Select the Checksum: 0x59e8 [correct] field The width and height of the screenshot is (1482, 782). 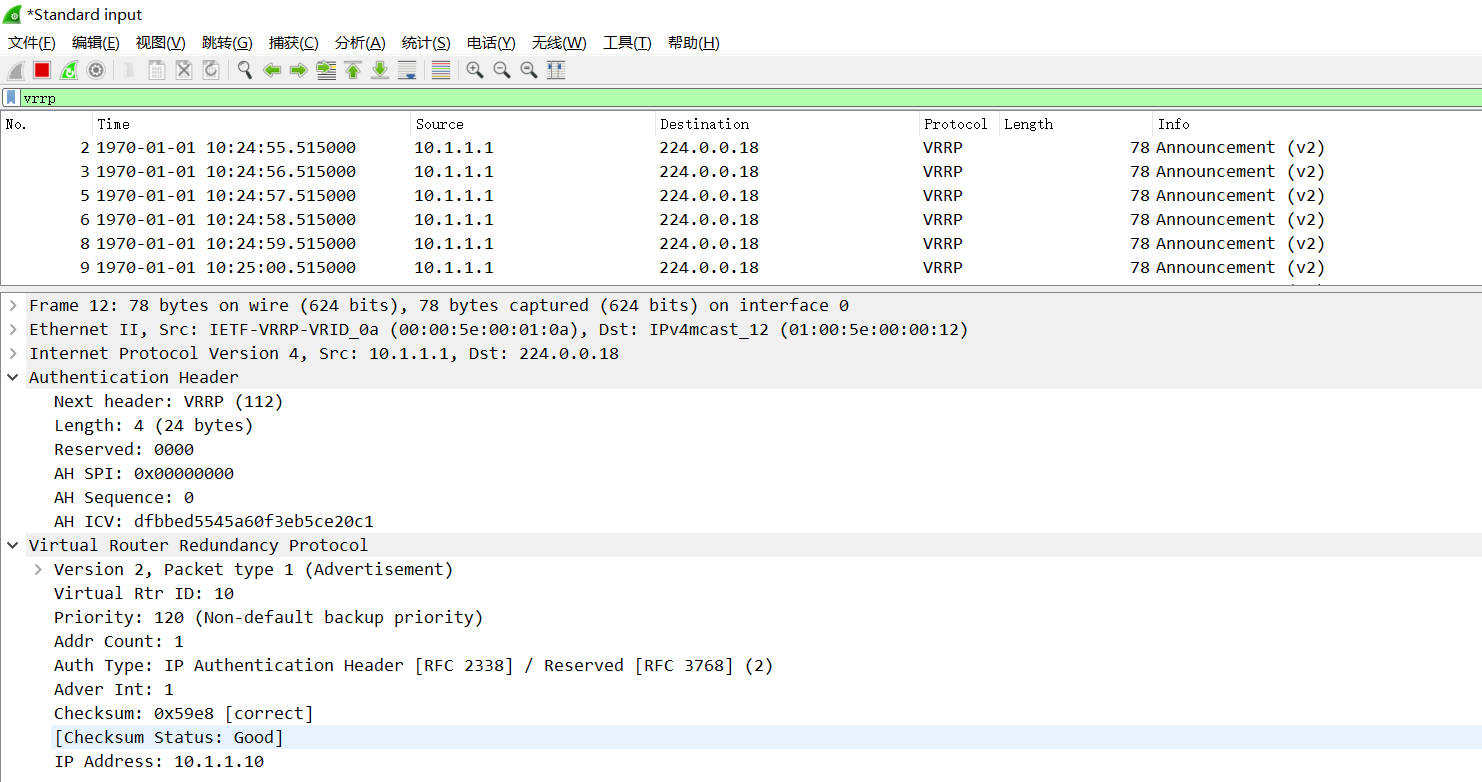click(x=184, y=713)
